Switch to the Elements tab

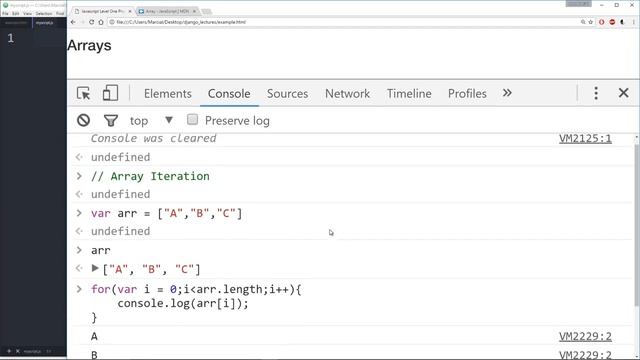[x=168, y=93]
